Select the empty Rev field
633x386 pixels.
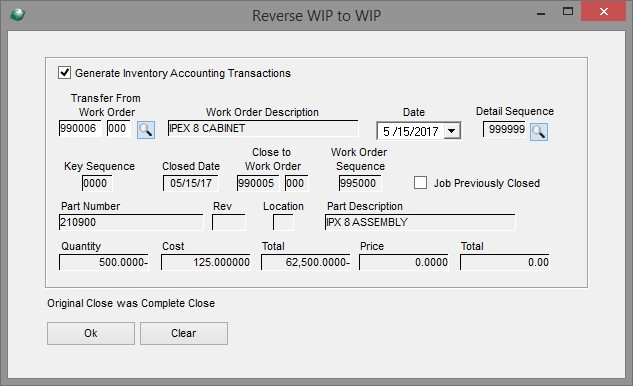click(x=228, y=222)
